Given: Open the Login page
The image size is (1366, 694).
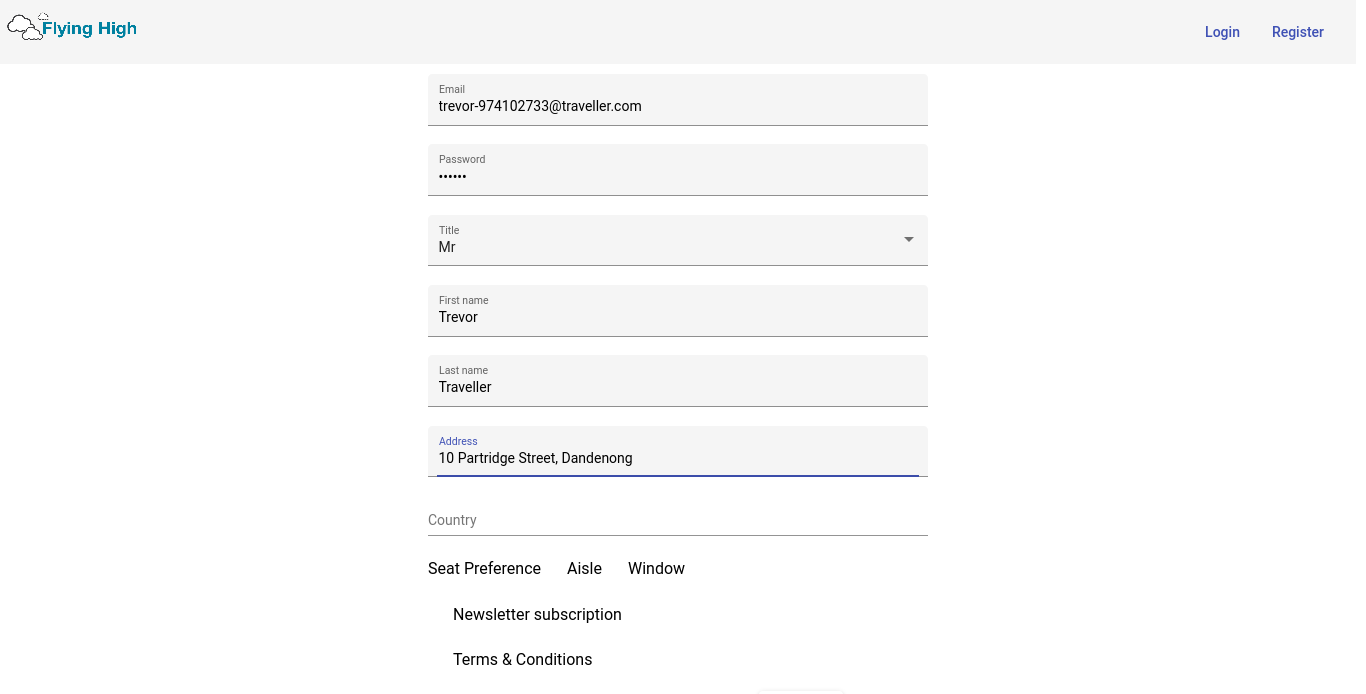Looking at the screenshot, I should pyautogui.click(x=1221, y=32).
